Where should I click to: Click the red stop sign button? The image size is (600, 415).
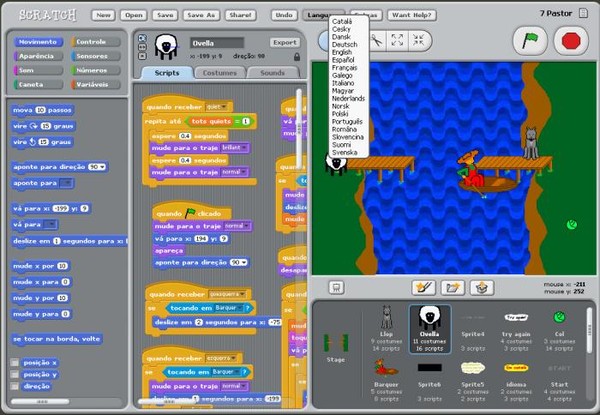point(571,41)
